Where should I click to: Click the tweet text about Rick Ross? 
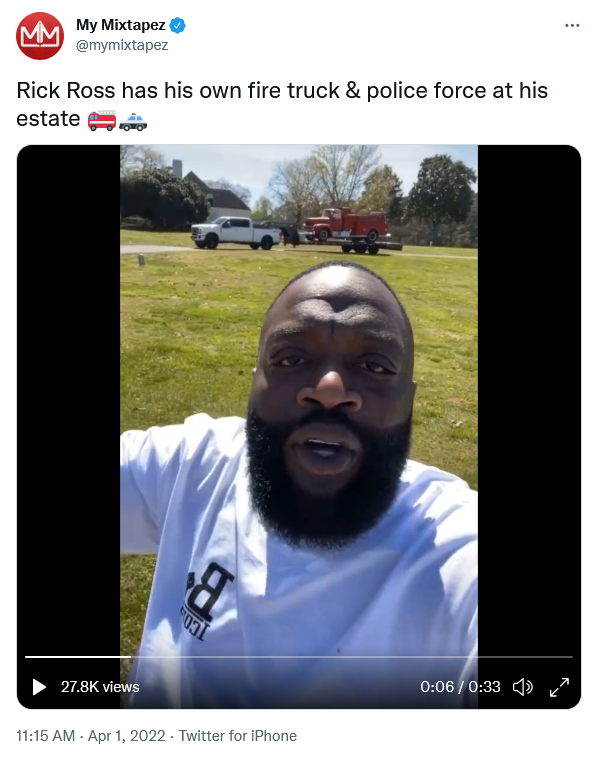point(282,104)
